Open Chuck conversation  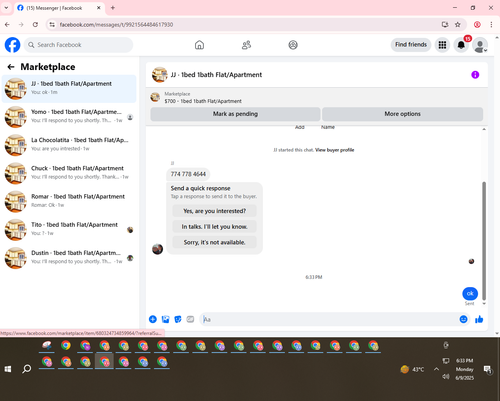pos(69,173)
